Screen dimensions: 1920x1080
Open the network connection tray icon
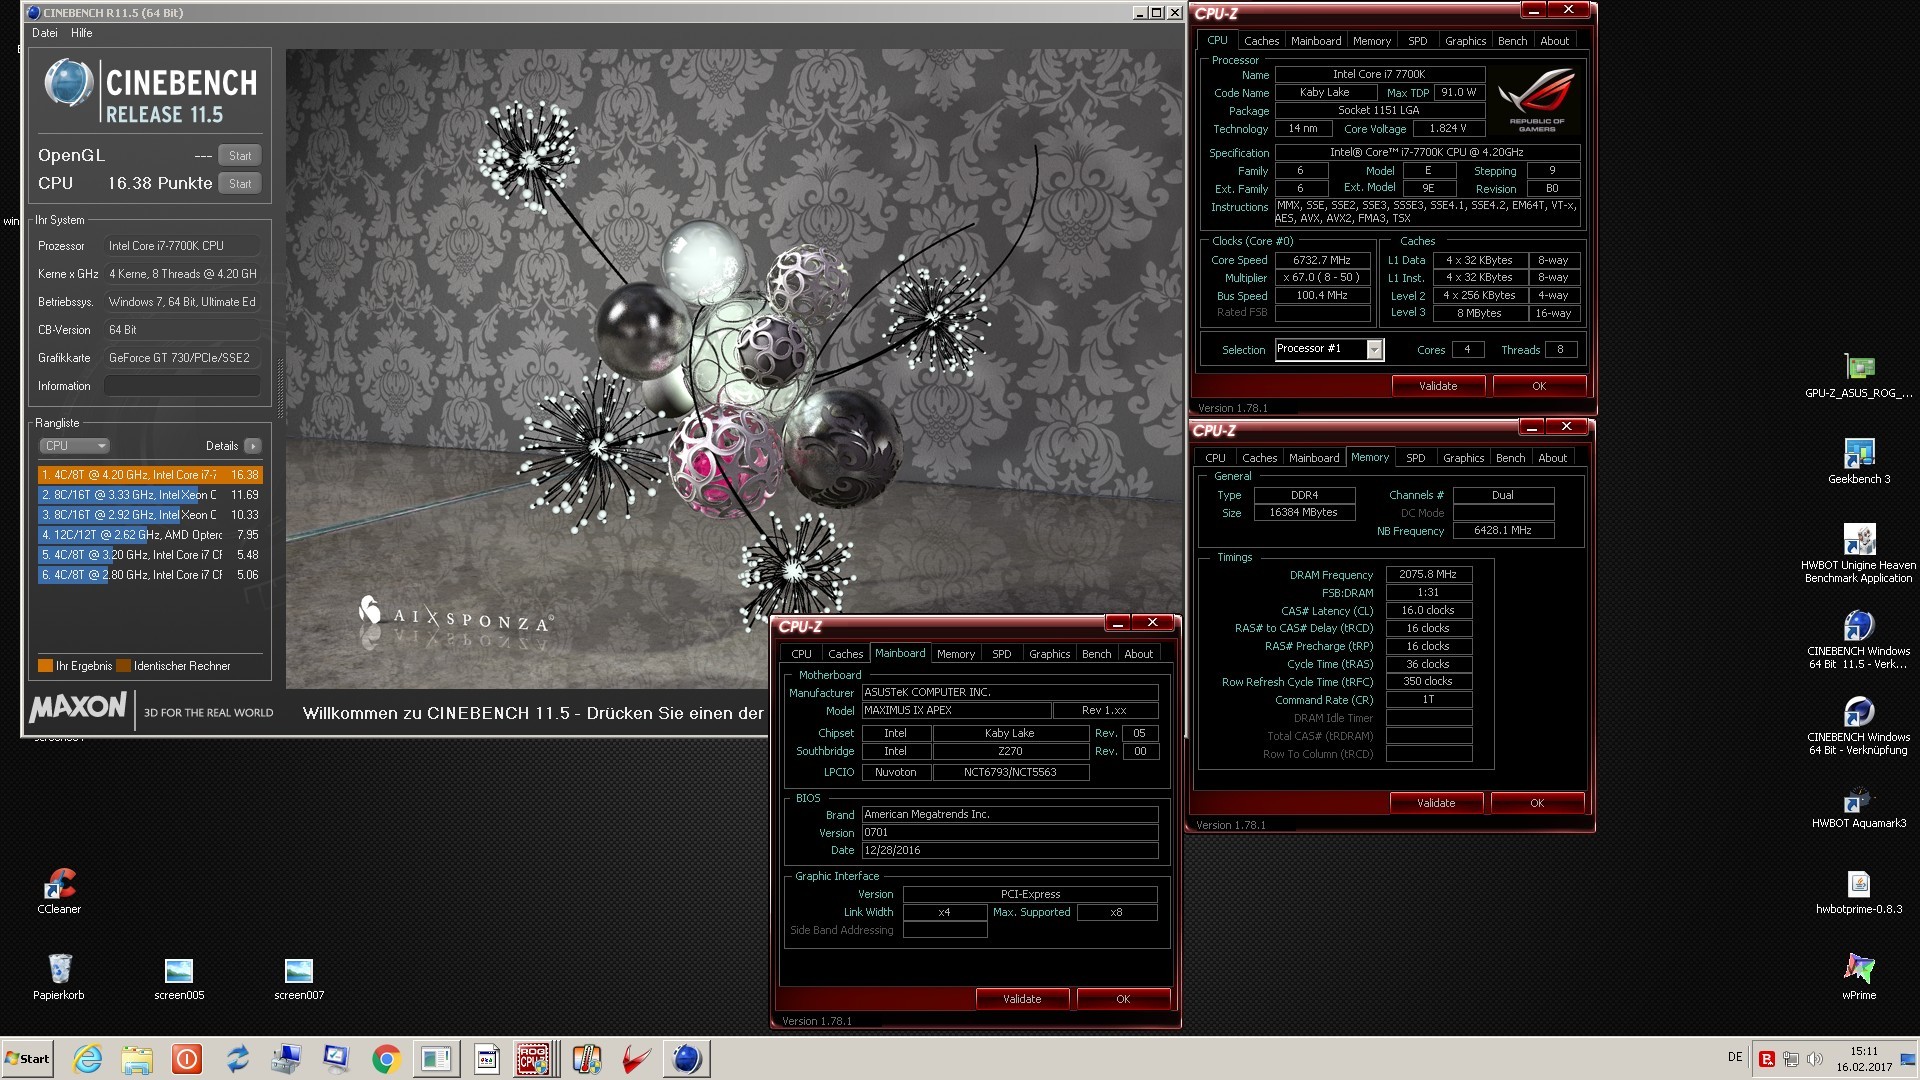pyautogui.click(x=1790, y=1059)
